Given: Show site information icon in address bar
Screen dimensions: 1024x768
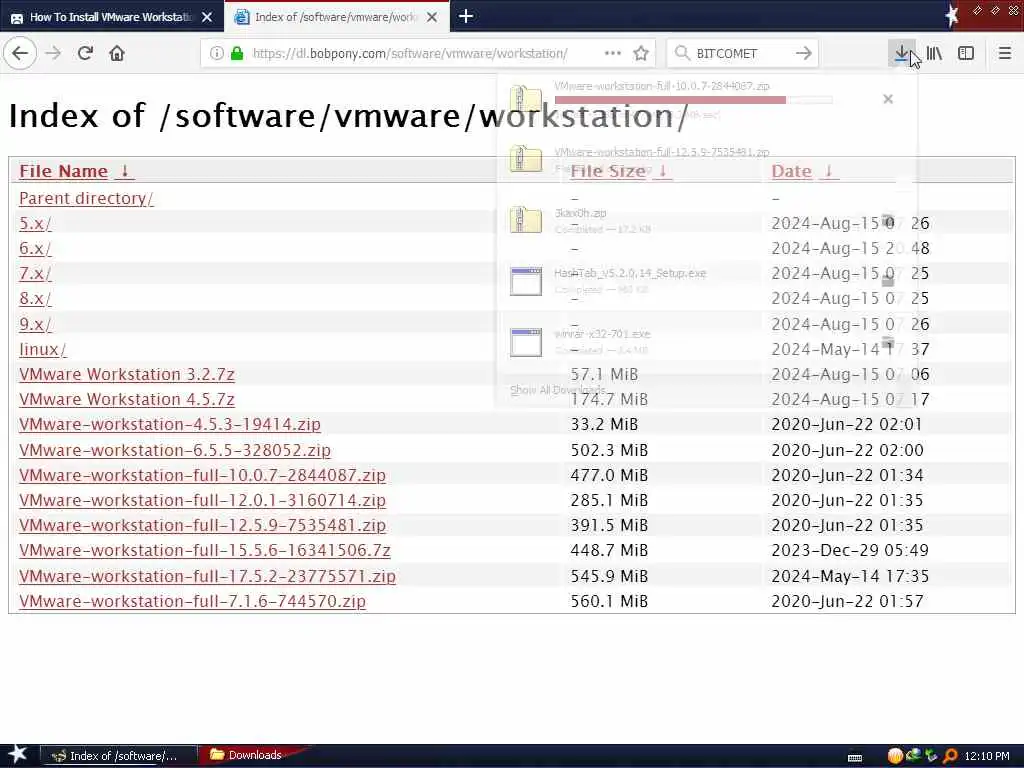Looking at the screenshot, I should (216, 54).
